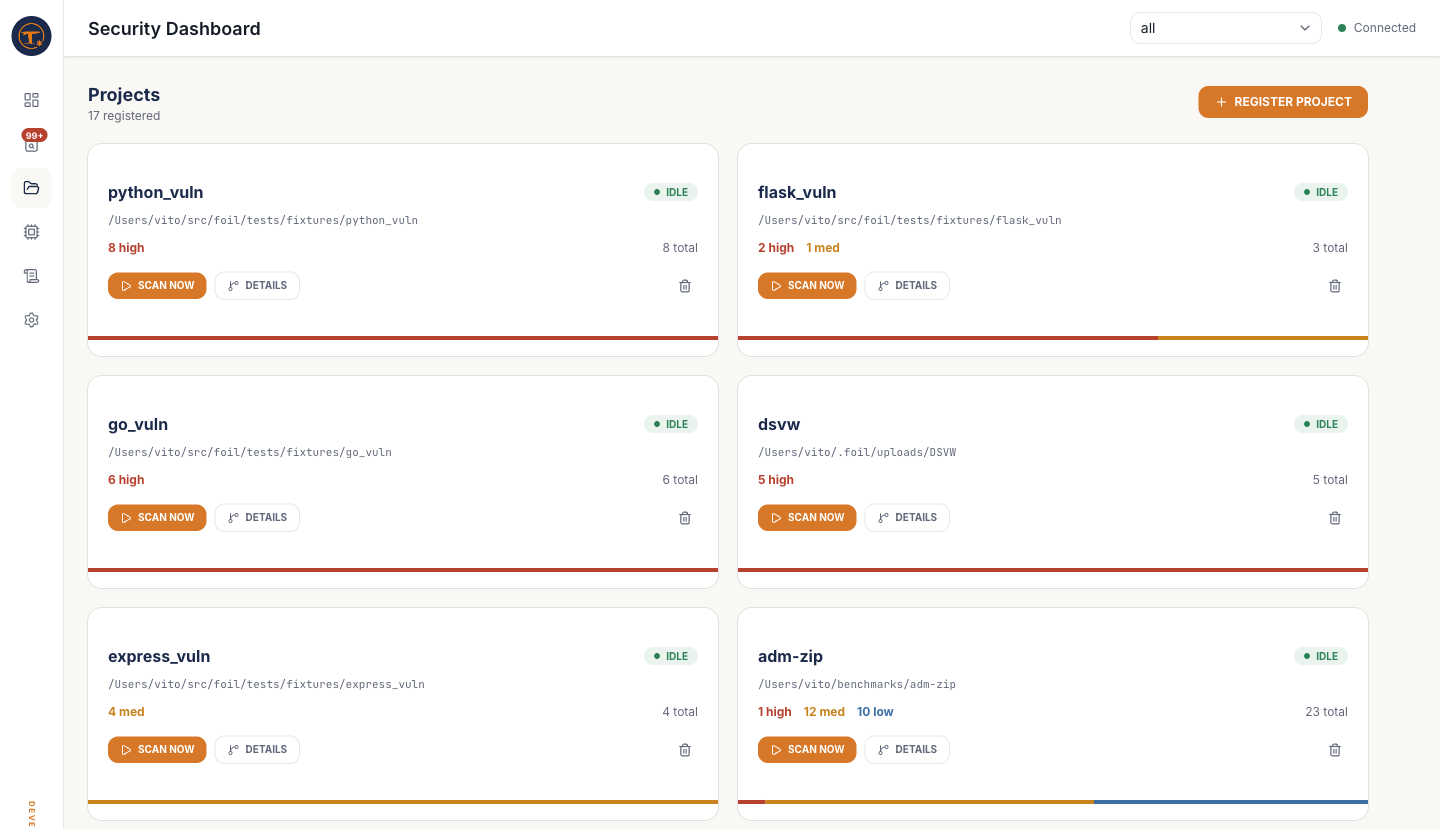Delete the python_vuln project via trash icon
The height and width of the screenshot is (829, 1440).
click(x=685, y=286)
